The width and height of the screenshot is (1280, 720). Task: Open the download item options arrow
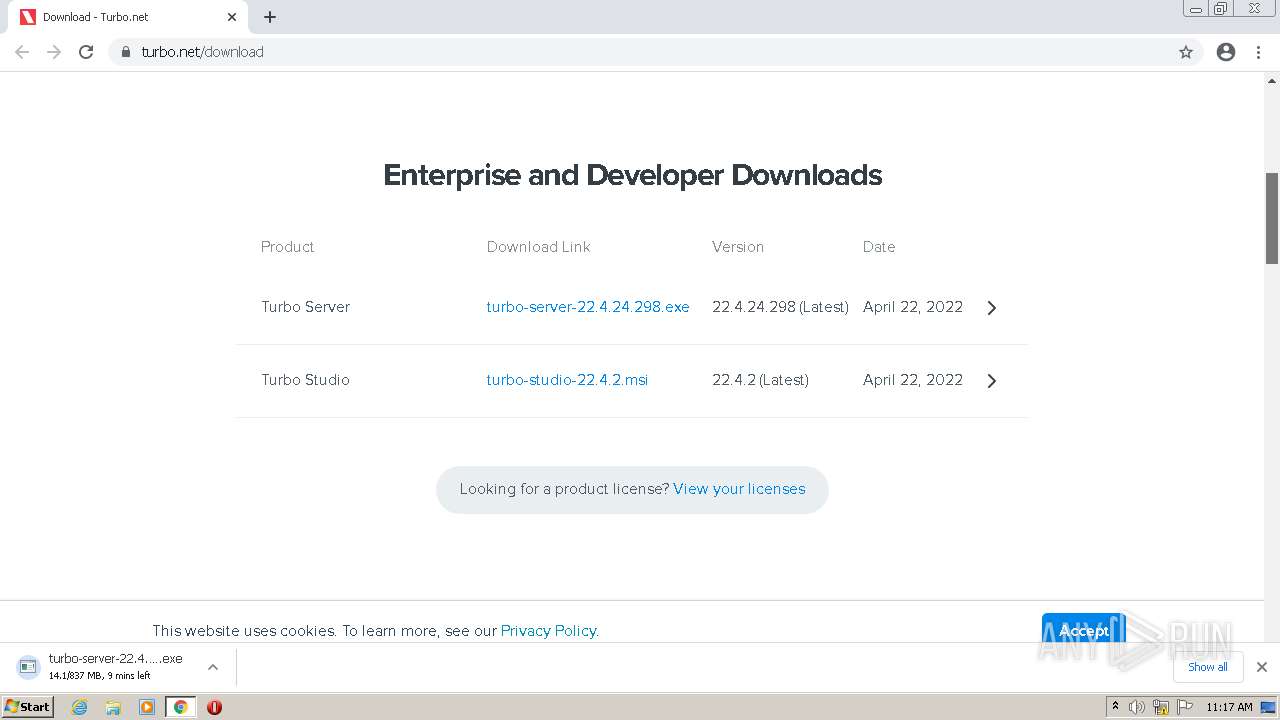click(213, 667)
